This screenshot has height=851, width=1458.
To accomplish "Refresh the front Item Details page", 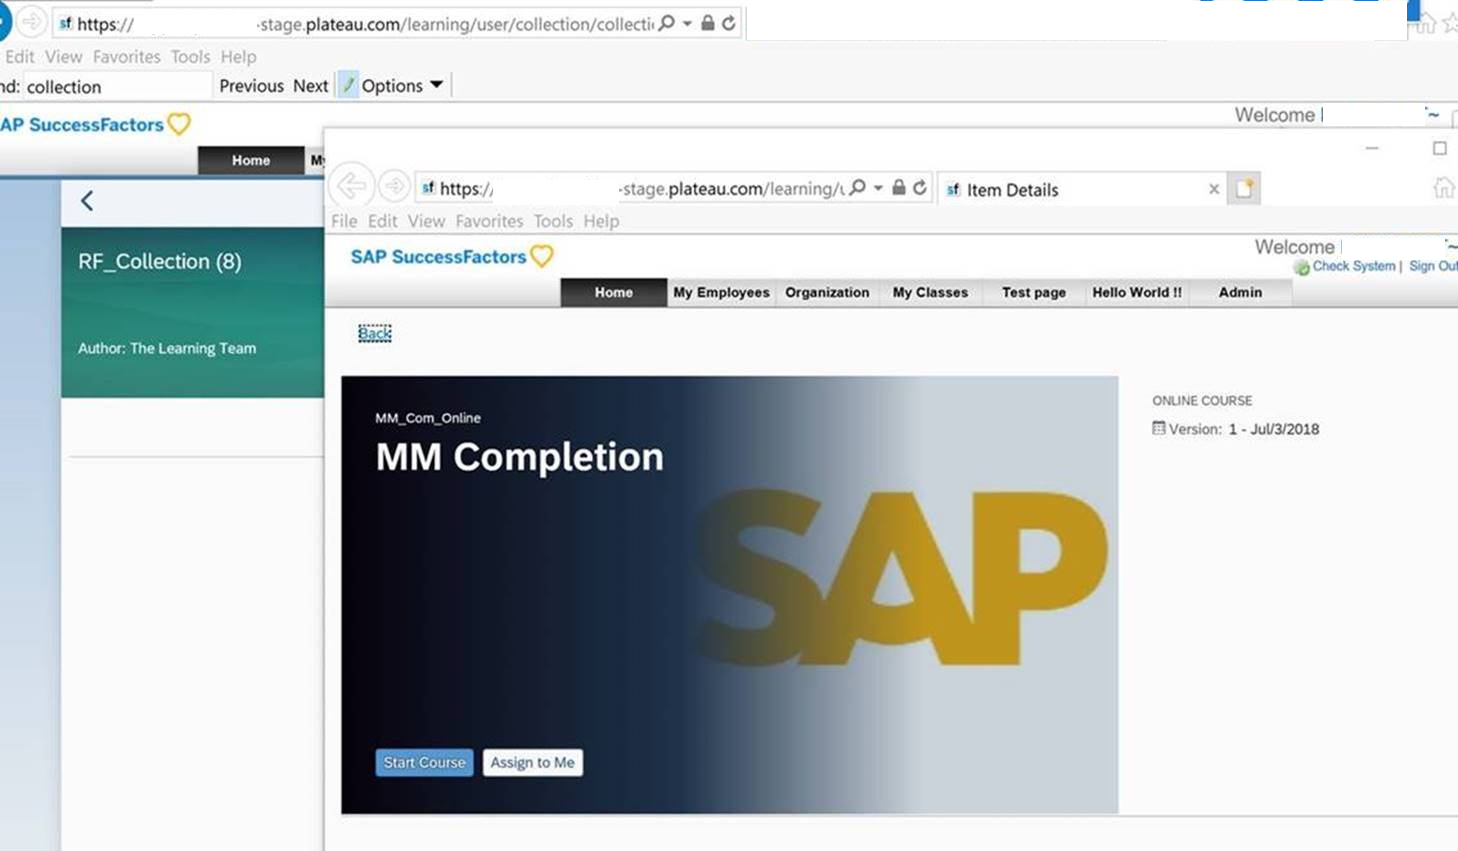I will tap(920, 187).
